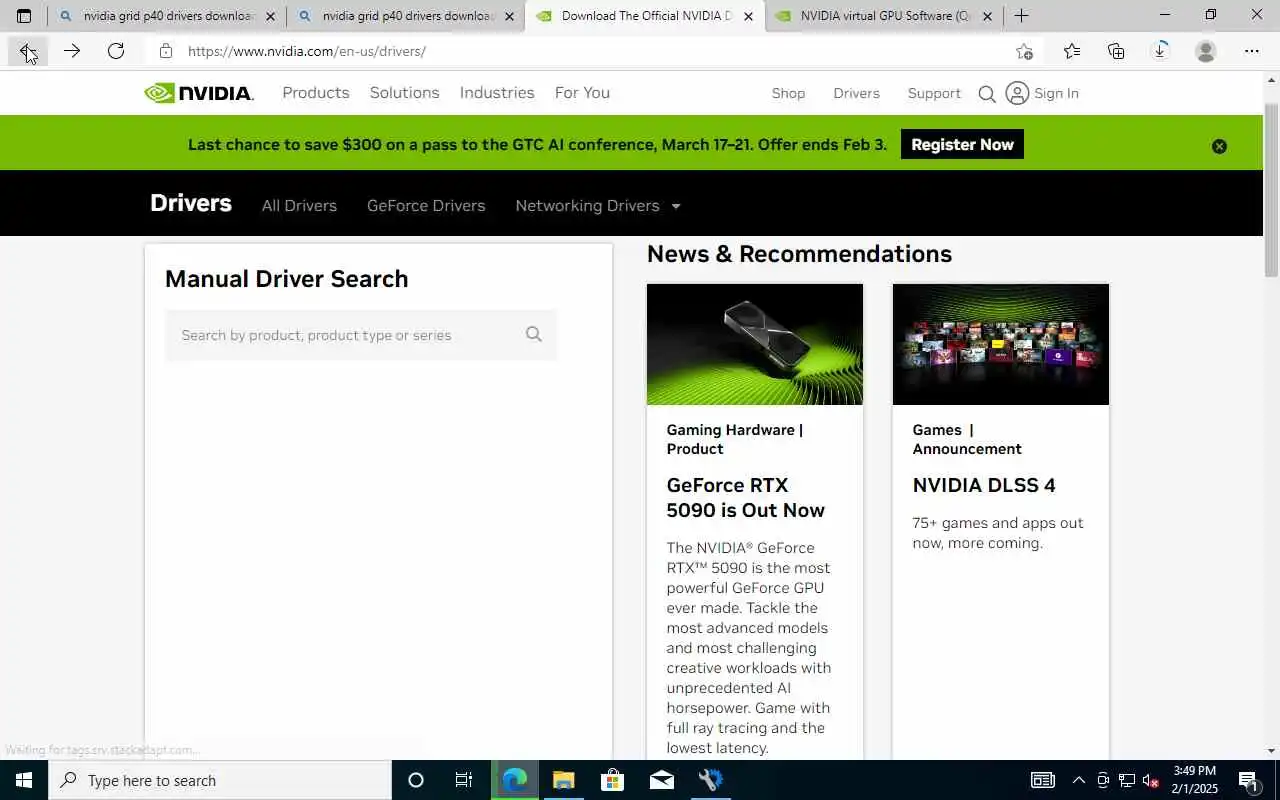
Task: Open the Favorites list icon
Action: [1072, 51]
